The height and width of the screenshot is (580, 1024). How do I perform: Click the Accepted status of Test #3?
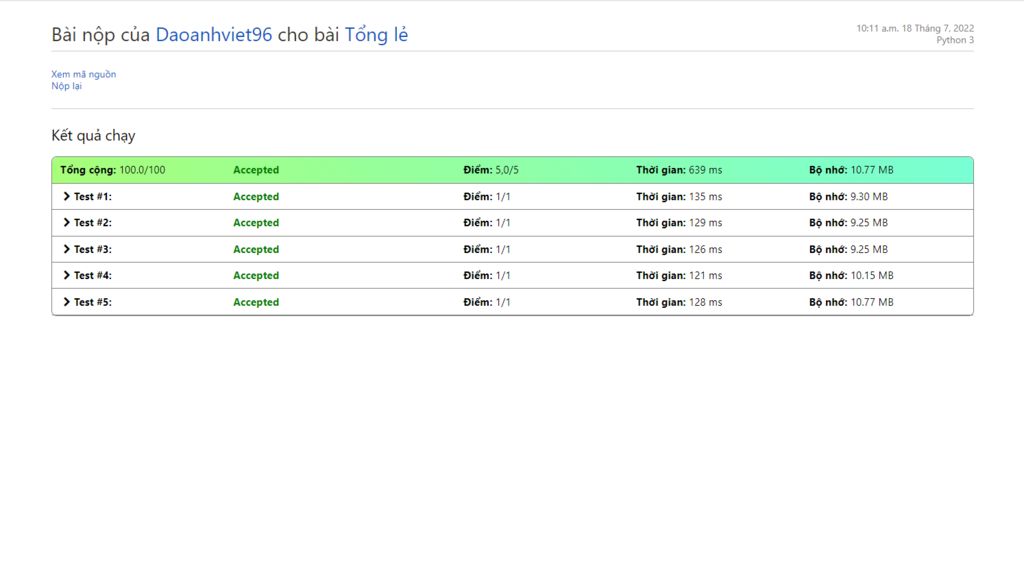(256, 249)
